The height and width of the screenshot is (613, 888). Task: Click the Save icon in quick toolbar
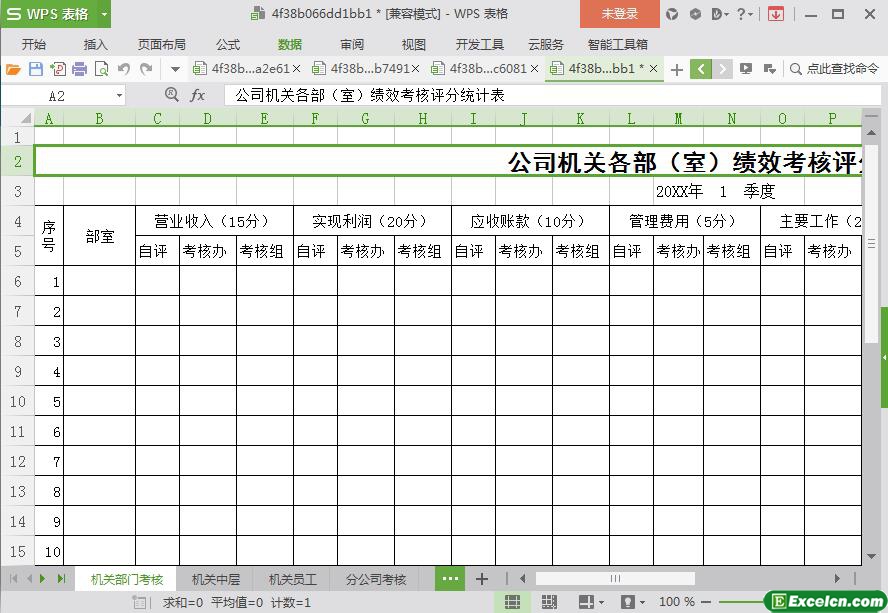36,69
